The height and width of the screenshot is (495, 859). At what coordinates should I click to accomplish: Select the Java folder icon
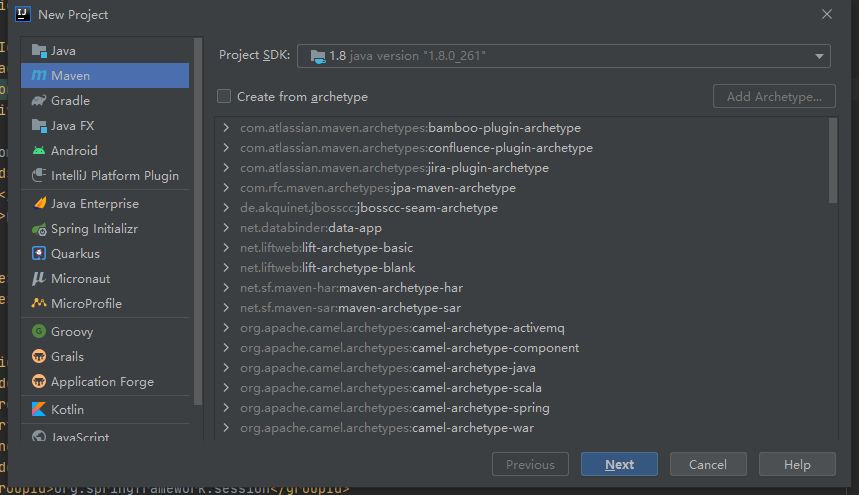[39, 50]
